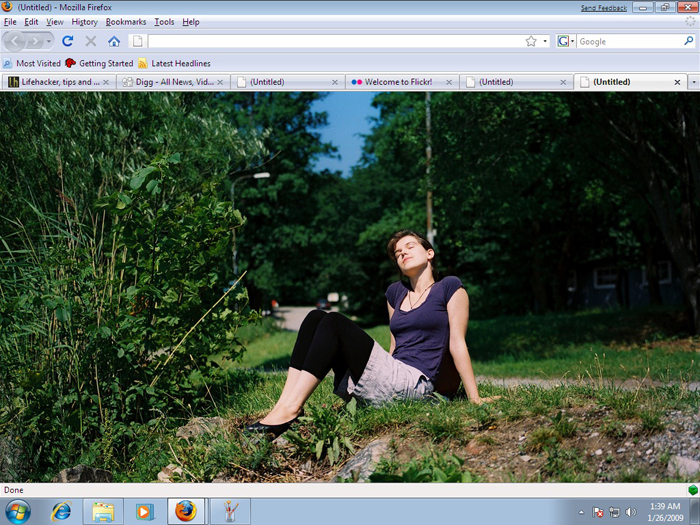The image size is (700, 525).
Task: Go back with the Back arrow button
Action: (x=14, y=41)
